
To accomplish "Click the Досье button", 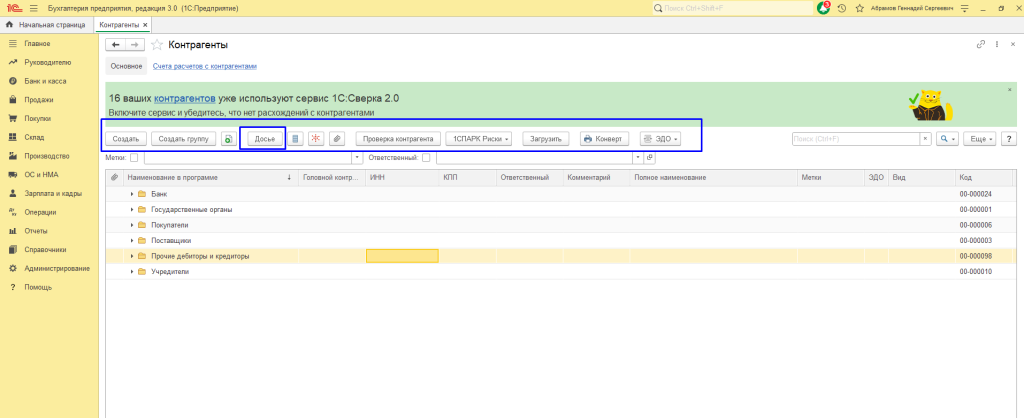I will (265, 139).
